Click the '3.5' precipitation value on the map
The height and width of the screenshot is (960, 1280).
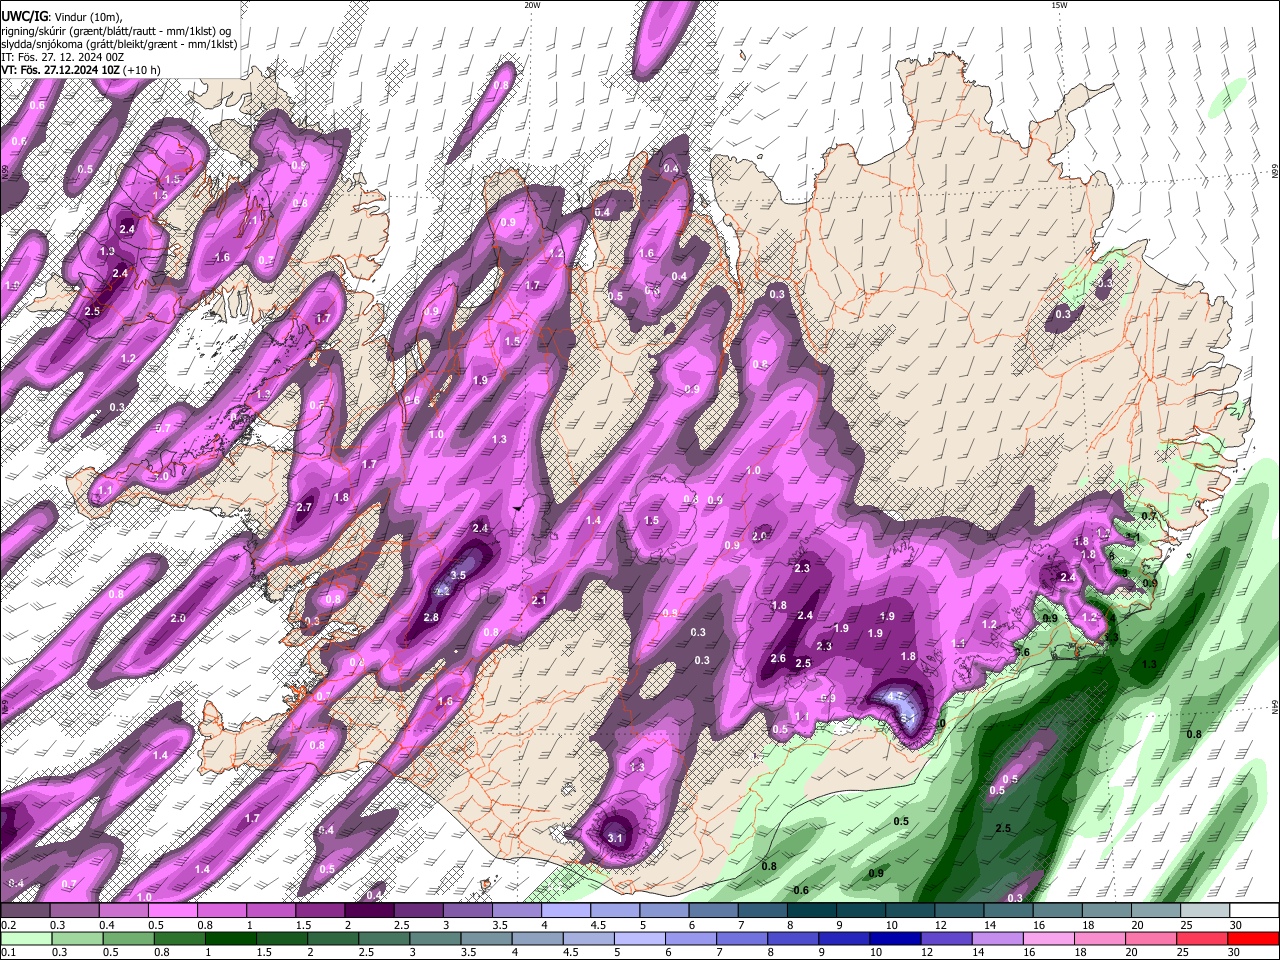459,575
